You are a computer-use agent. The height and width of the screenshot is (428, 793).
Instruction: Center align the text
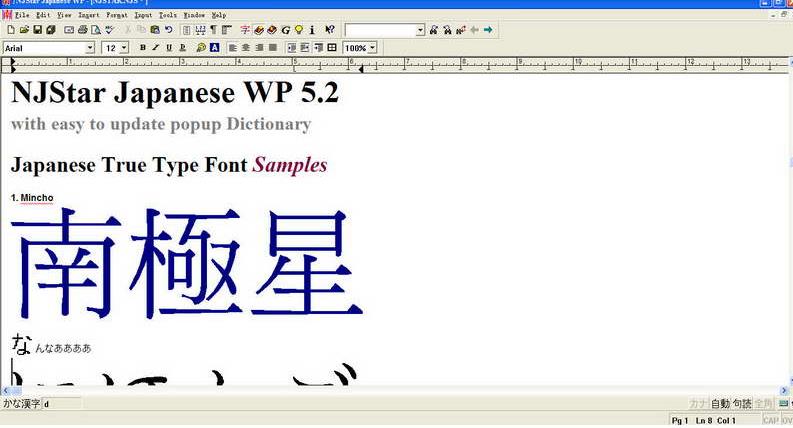[246, 48]
